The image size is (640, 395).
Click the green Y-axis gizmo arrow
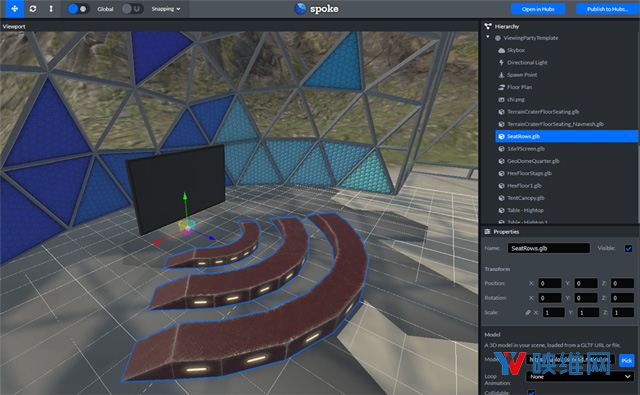point(185,196)
